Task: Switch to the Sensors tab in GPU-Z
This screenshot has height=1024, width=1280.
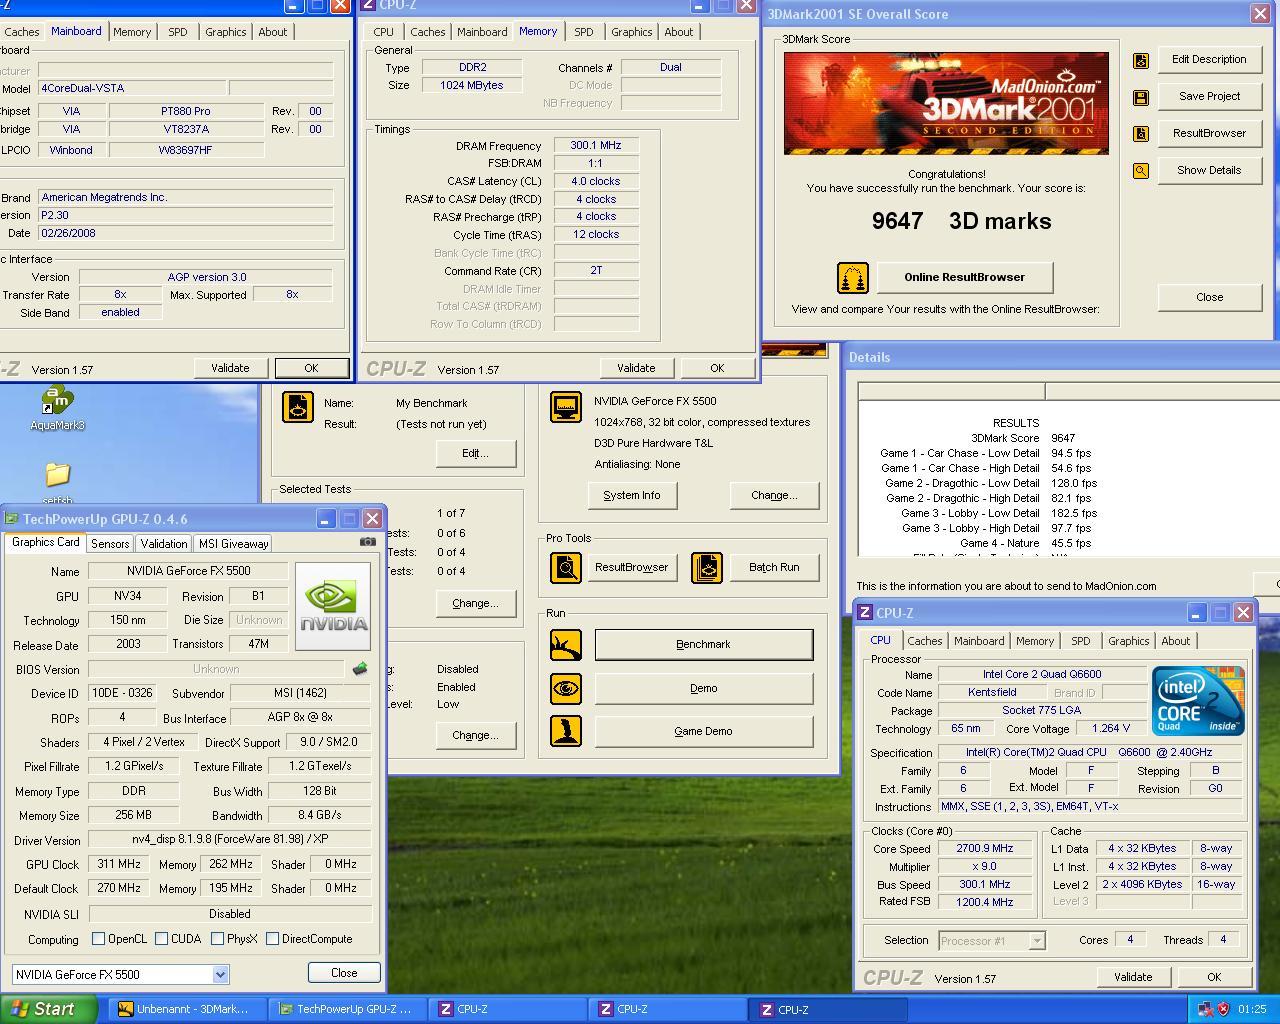Action: pos(110,543)
